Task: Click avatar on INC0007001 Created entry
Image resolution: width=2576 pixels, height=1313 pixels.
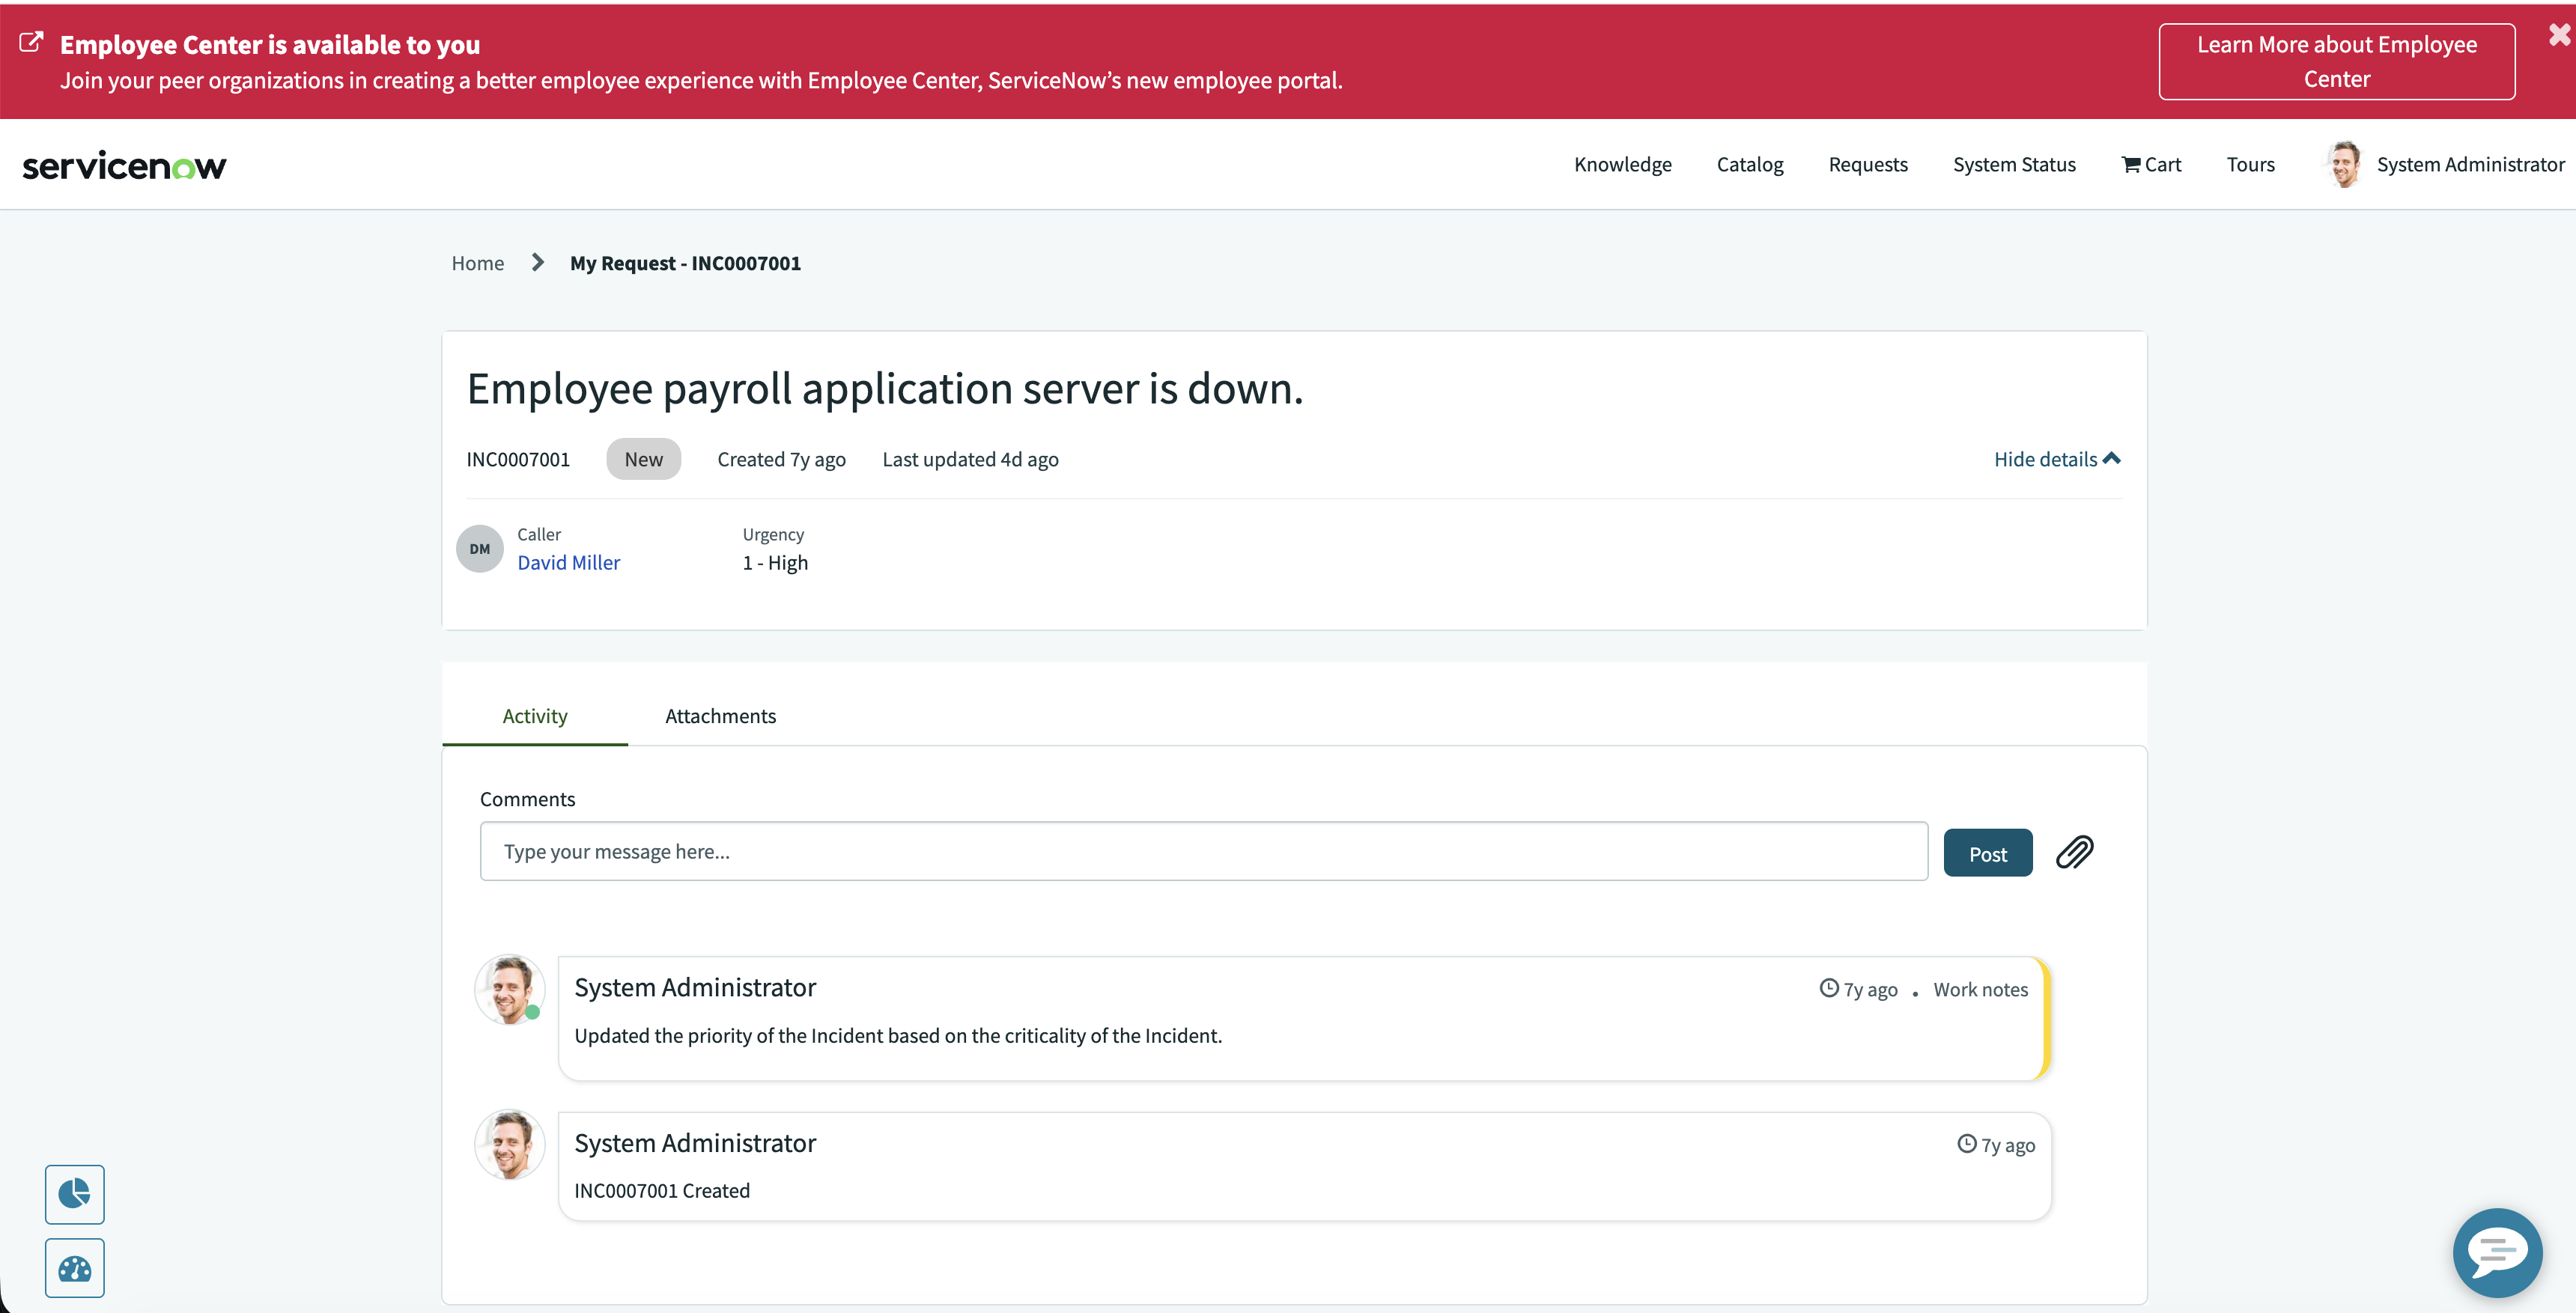Action: click(509, 1143)
